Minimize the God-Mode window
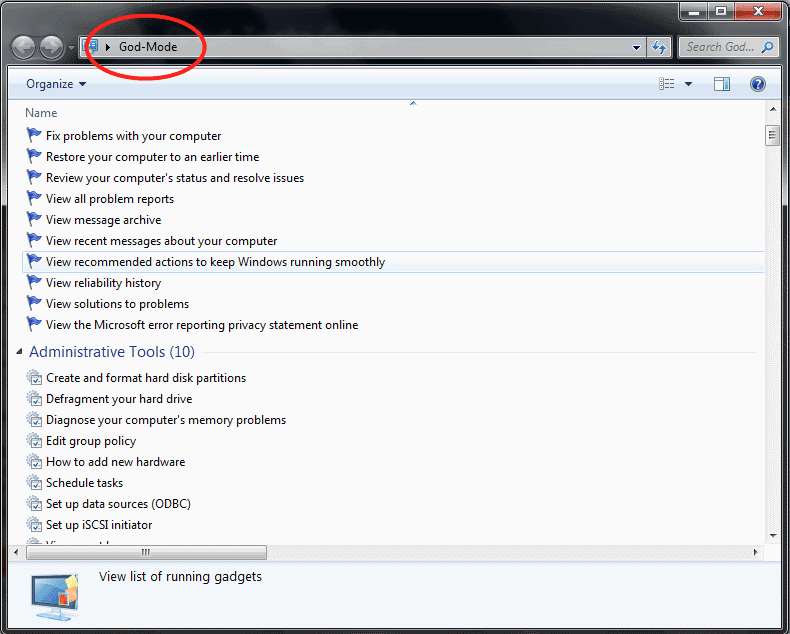The image size is (790, 634). click(x=694, y=12)
